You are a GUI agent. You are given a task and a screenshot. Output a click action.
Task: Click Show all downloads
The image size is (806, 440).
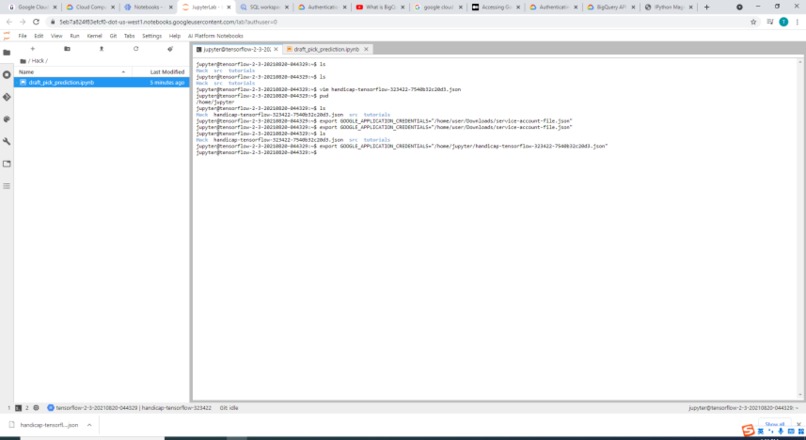pos(775,424)
